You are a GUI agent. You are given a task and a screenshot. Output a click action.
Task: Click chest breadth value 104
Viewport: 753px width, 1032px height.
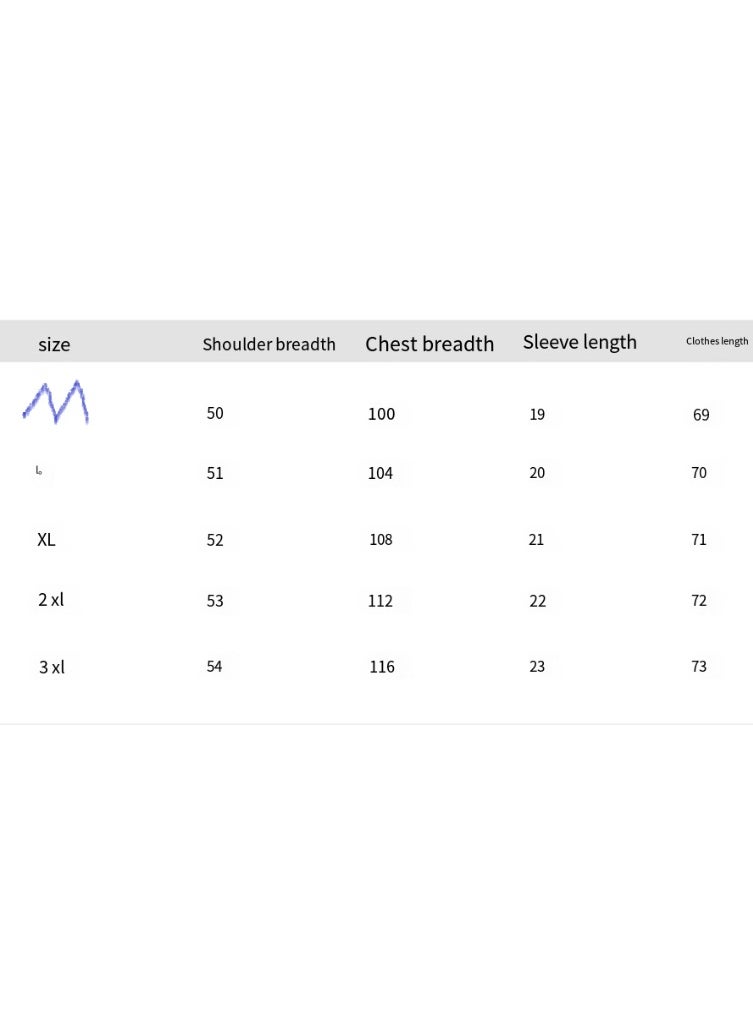click(x=380, y=473)
